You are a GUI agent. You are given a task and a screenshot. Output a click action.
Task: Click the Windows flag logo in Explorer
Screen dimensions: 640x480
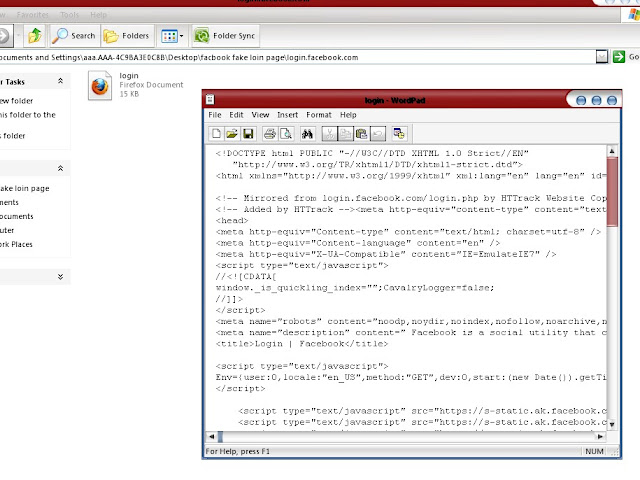[x=633, y=15]
